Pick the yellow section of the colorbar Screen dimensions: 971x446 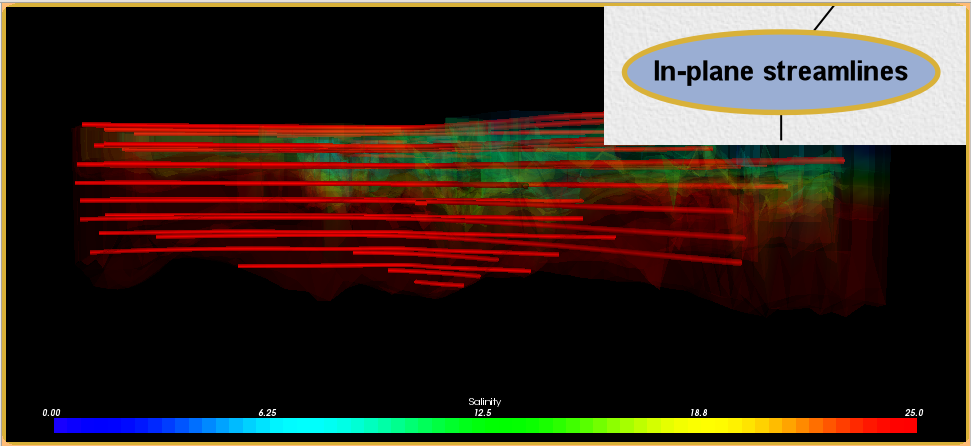(x=680, y=426)
